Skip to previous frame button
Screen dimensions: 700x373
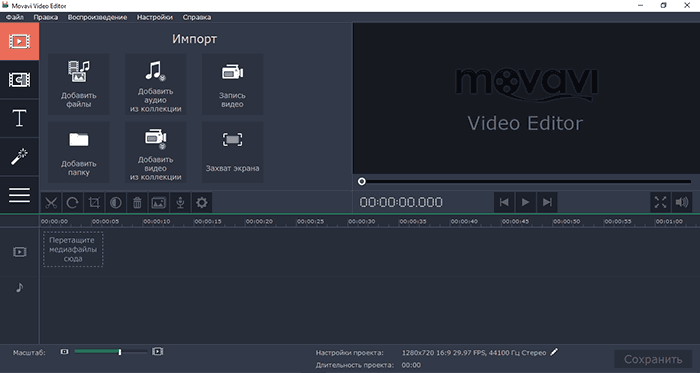coord(504,203)
